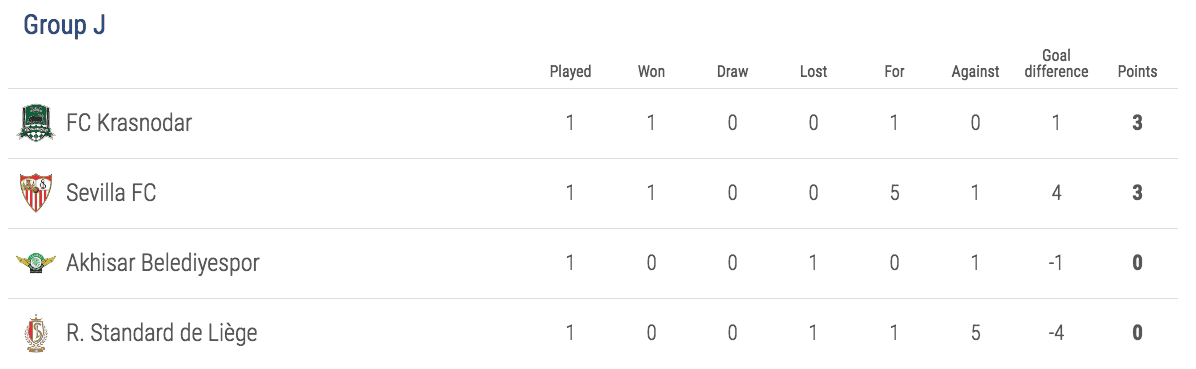Click the FC Krasnodar club crest
Viewport: 1196px width, 369px height.
36,123
